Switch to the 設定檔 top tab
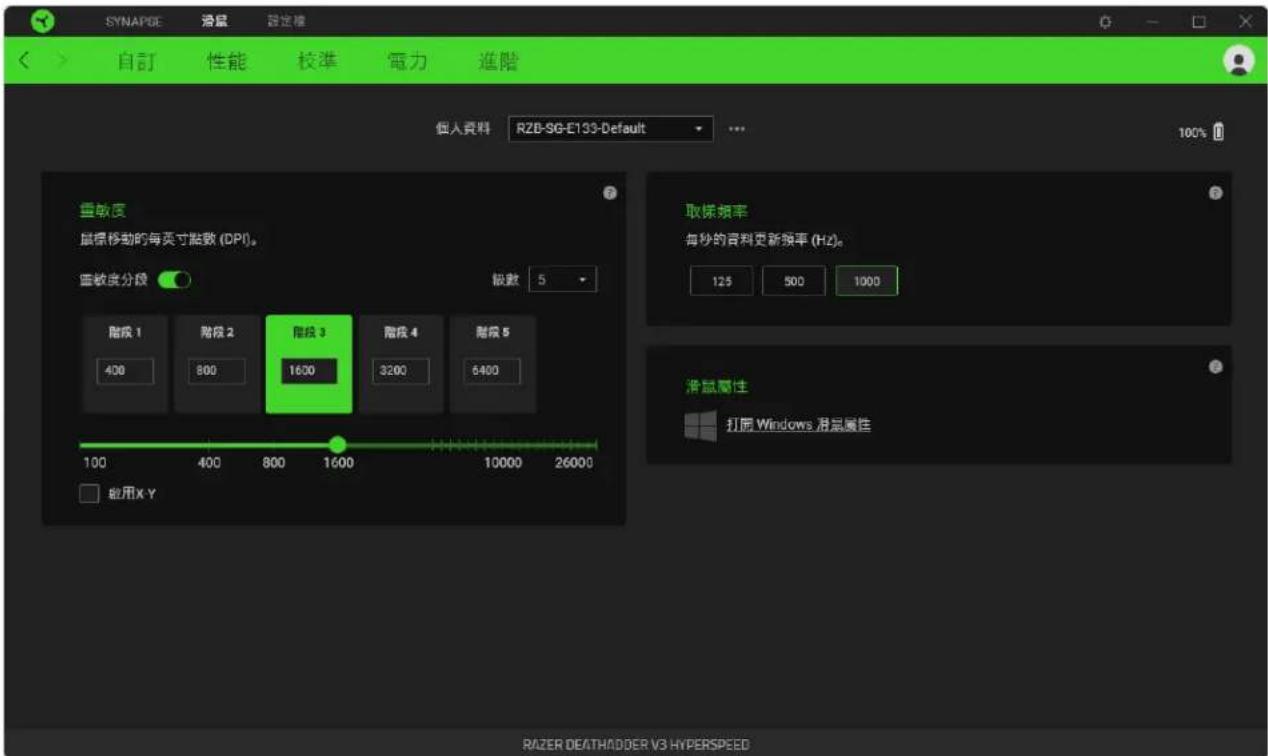The height and width of the screenshot is (756, 1268). click(x=287, y=21)
